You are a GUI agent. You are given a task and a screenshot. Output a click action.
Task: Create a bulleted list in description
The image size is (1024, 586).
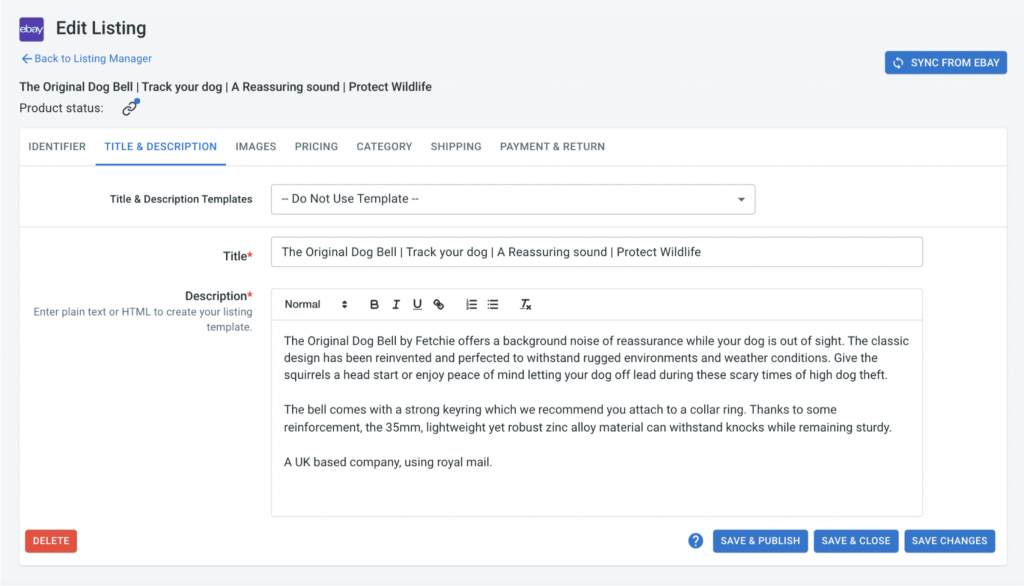click(493, 304)
